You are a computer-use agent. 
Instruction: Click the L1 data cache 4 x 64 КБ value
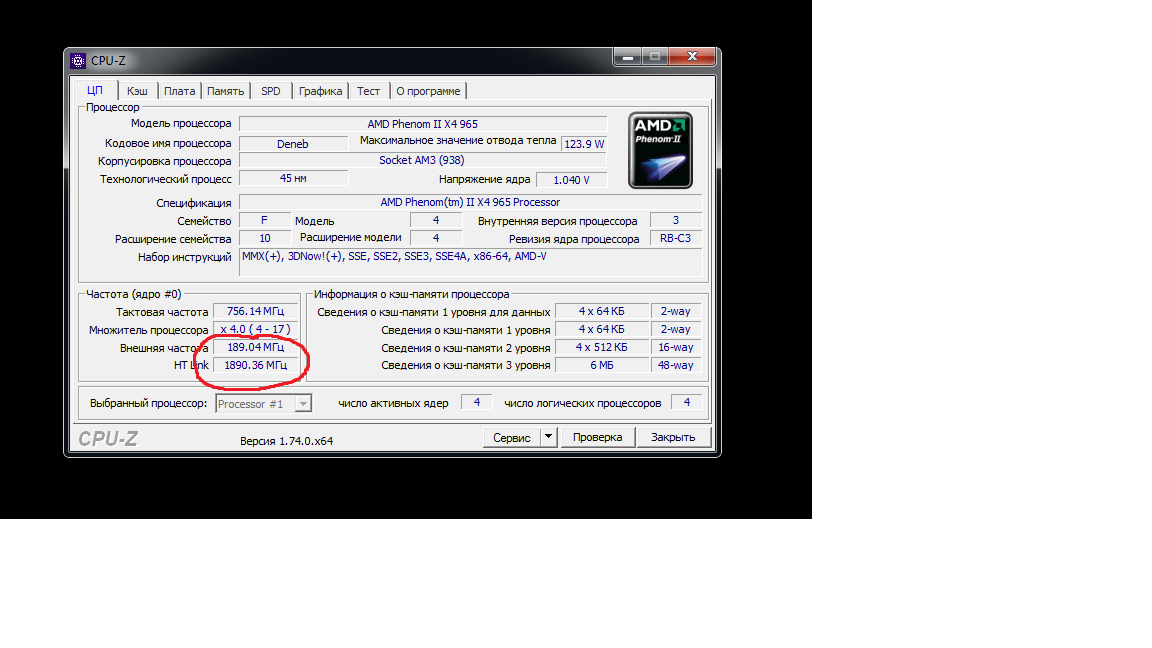coord(602,312)
